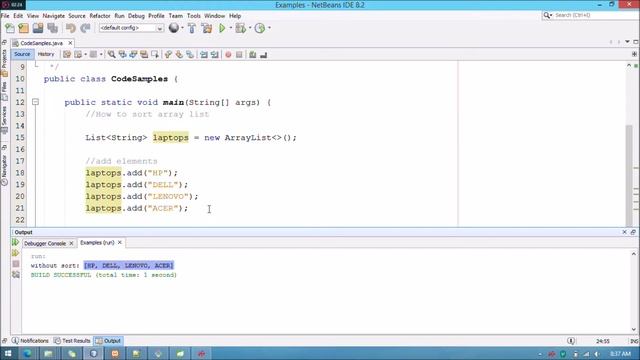
Task: Close the CodeSamples.java editor tab
Action: click(70, 43)
